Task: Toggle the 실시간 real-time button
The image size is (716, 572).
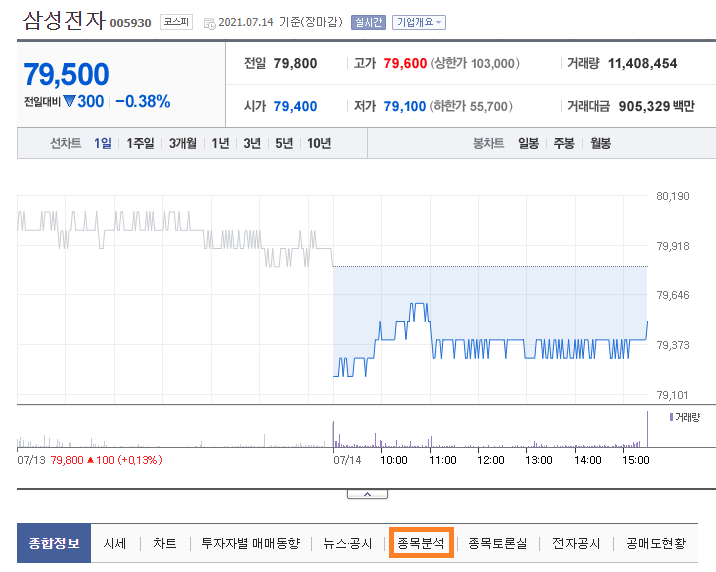Action: tap(368, 22)
